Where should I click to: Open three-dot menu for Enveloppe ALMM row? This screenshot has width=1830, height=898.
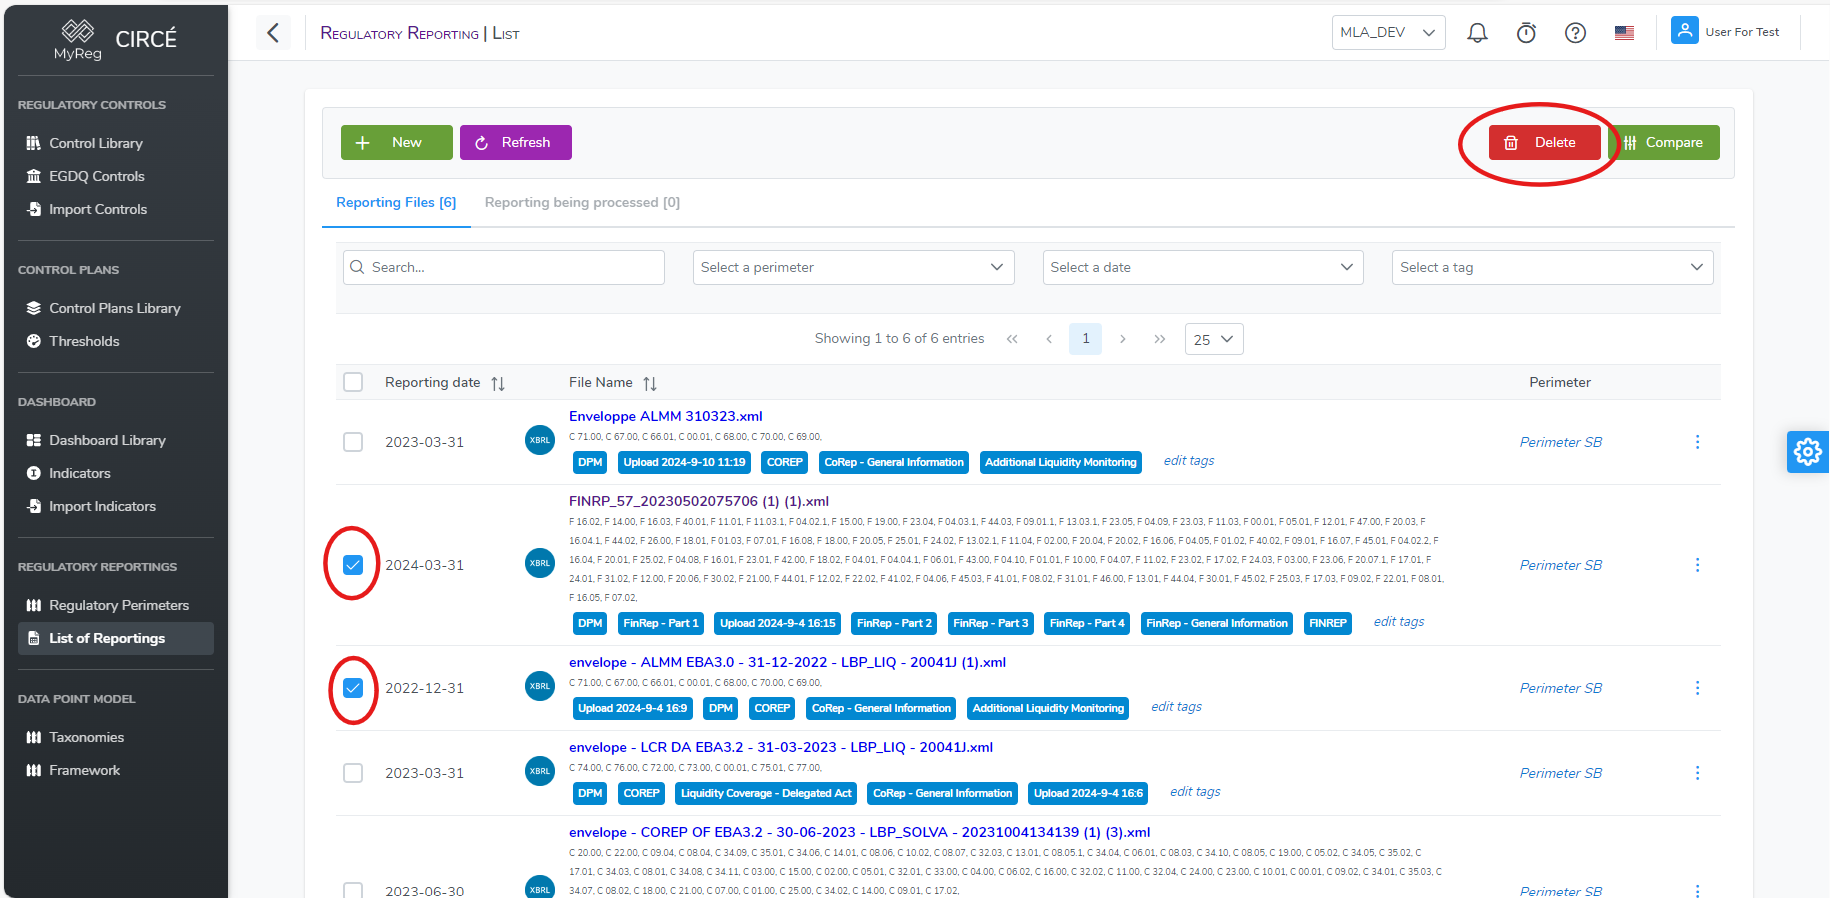pyautogui.click(x=1697, y=442)
